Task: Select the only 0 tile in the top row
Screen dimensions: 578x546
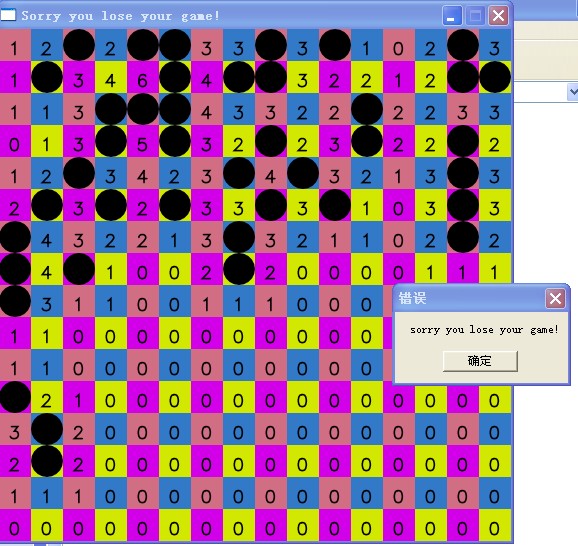Action: [399, 45]
